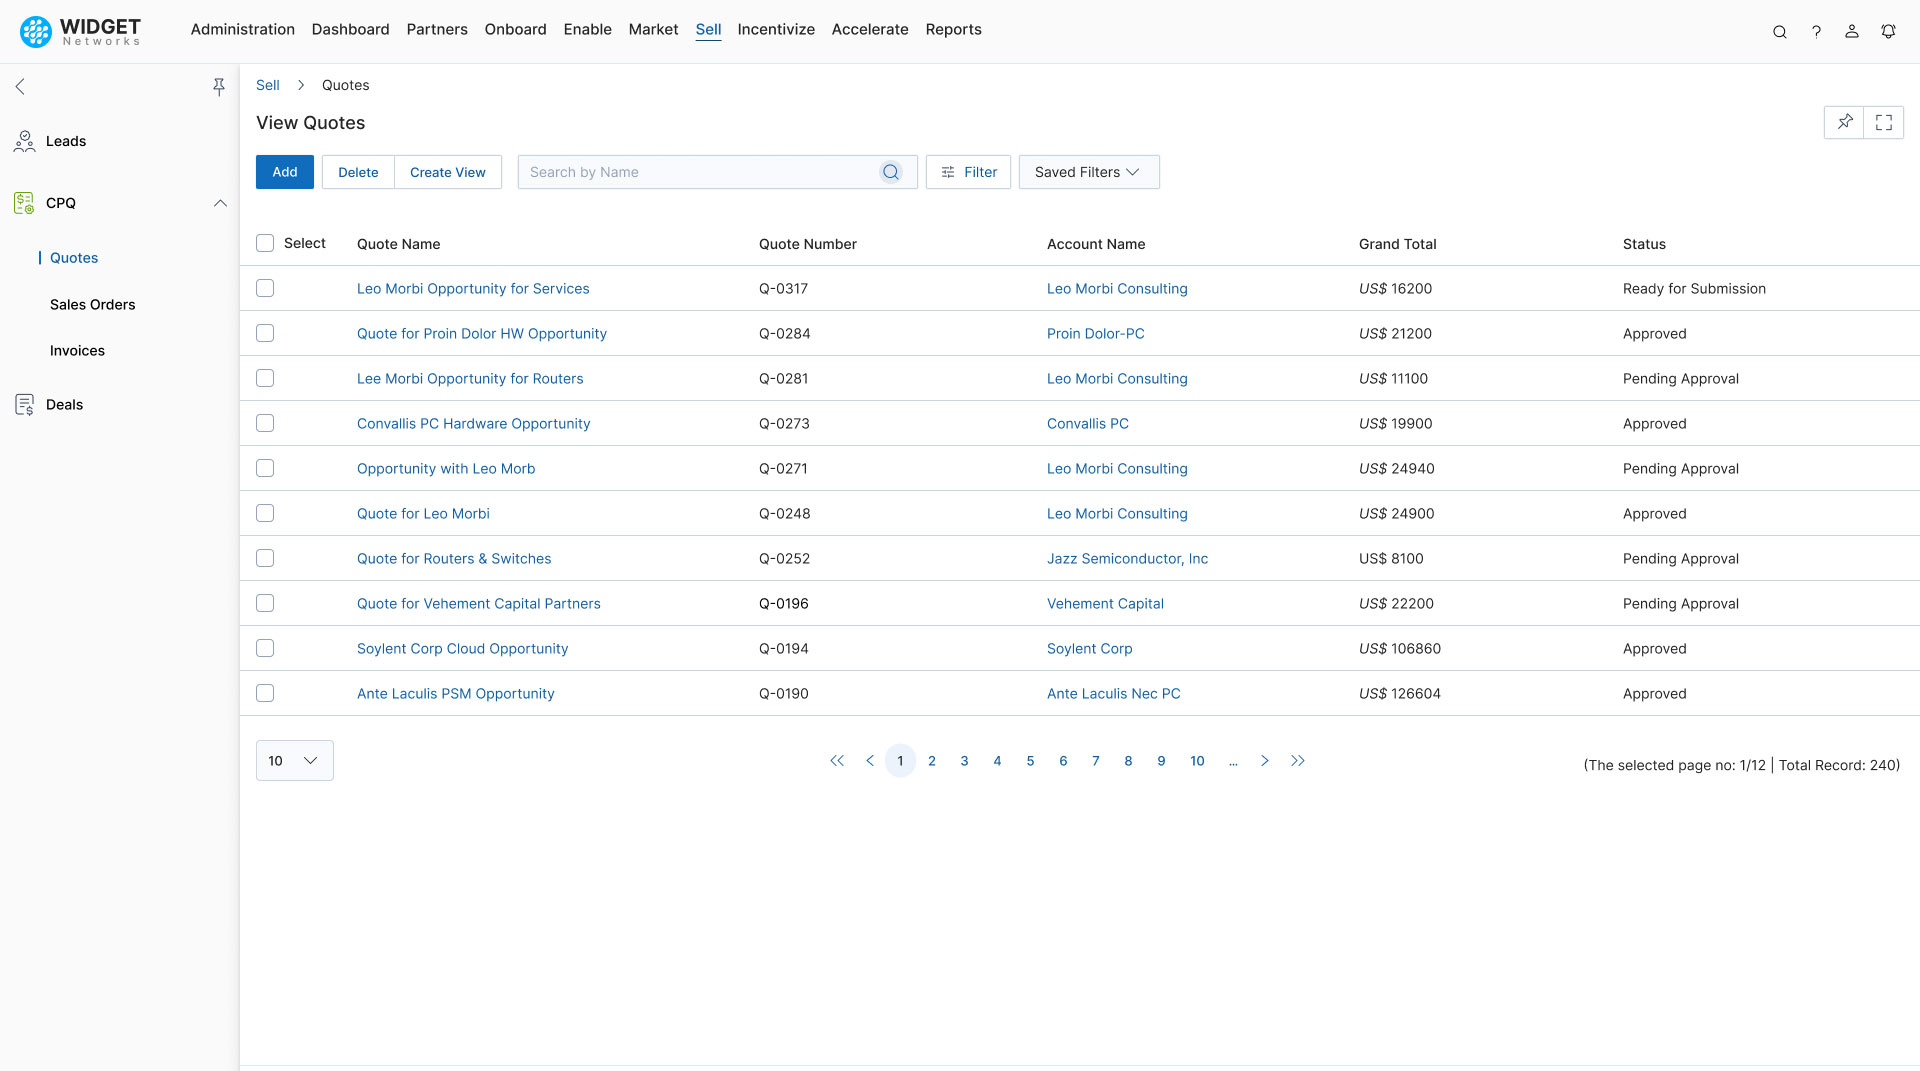1920x1071 pixels.
Task: Go to page 5 of results
Action: click(1030, 761)
